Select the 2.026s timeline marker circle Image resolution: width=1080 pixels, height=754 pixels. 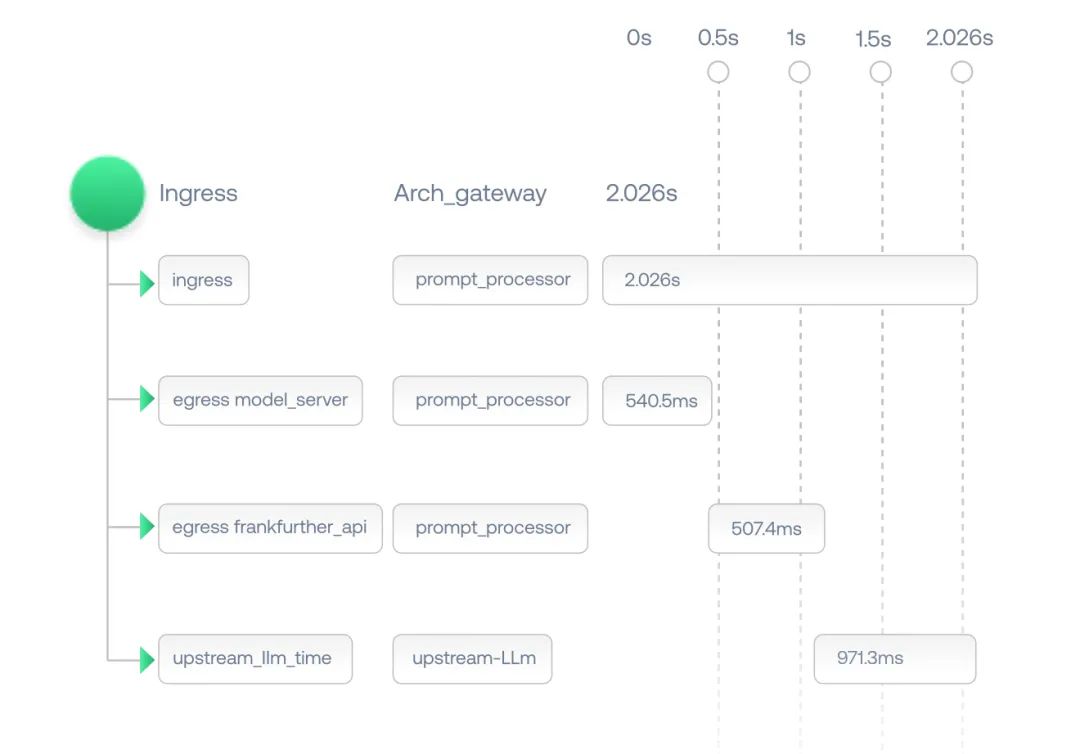pyautogui.click(x=962, y=72)
